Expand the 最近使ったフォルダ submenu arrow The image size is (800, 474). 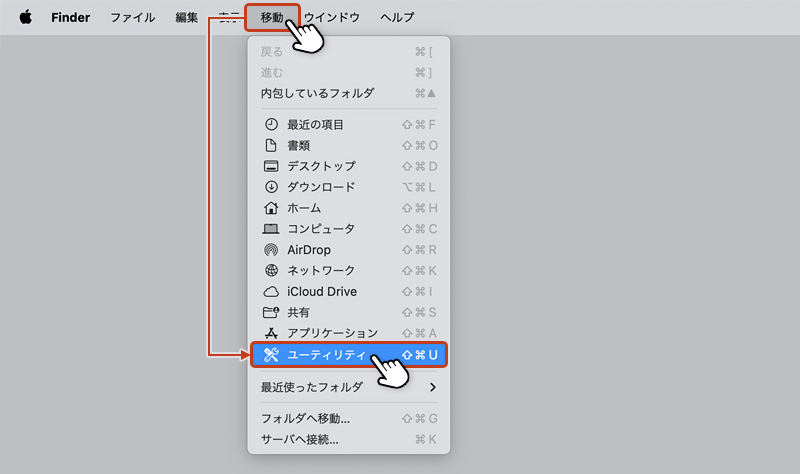(x=433, y=387)
